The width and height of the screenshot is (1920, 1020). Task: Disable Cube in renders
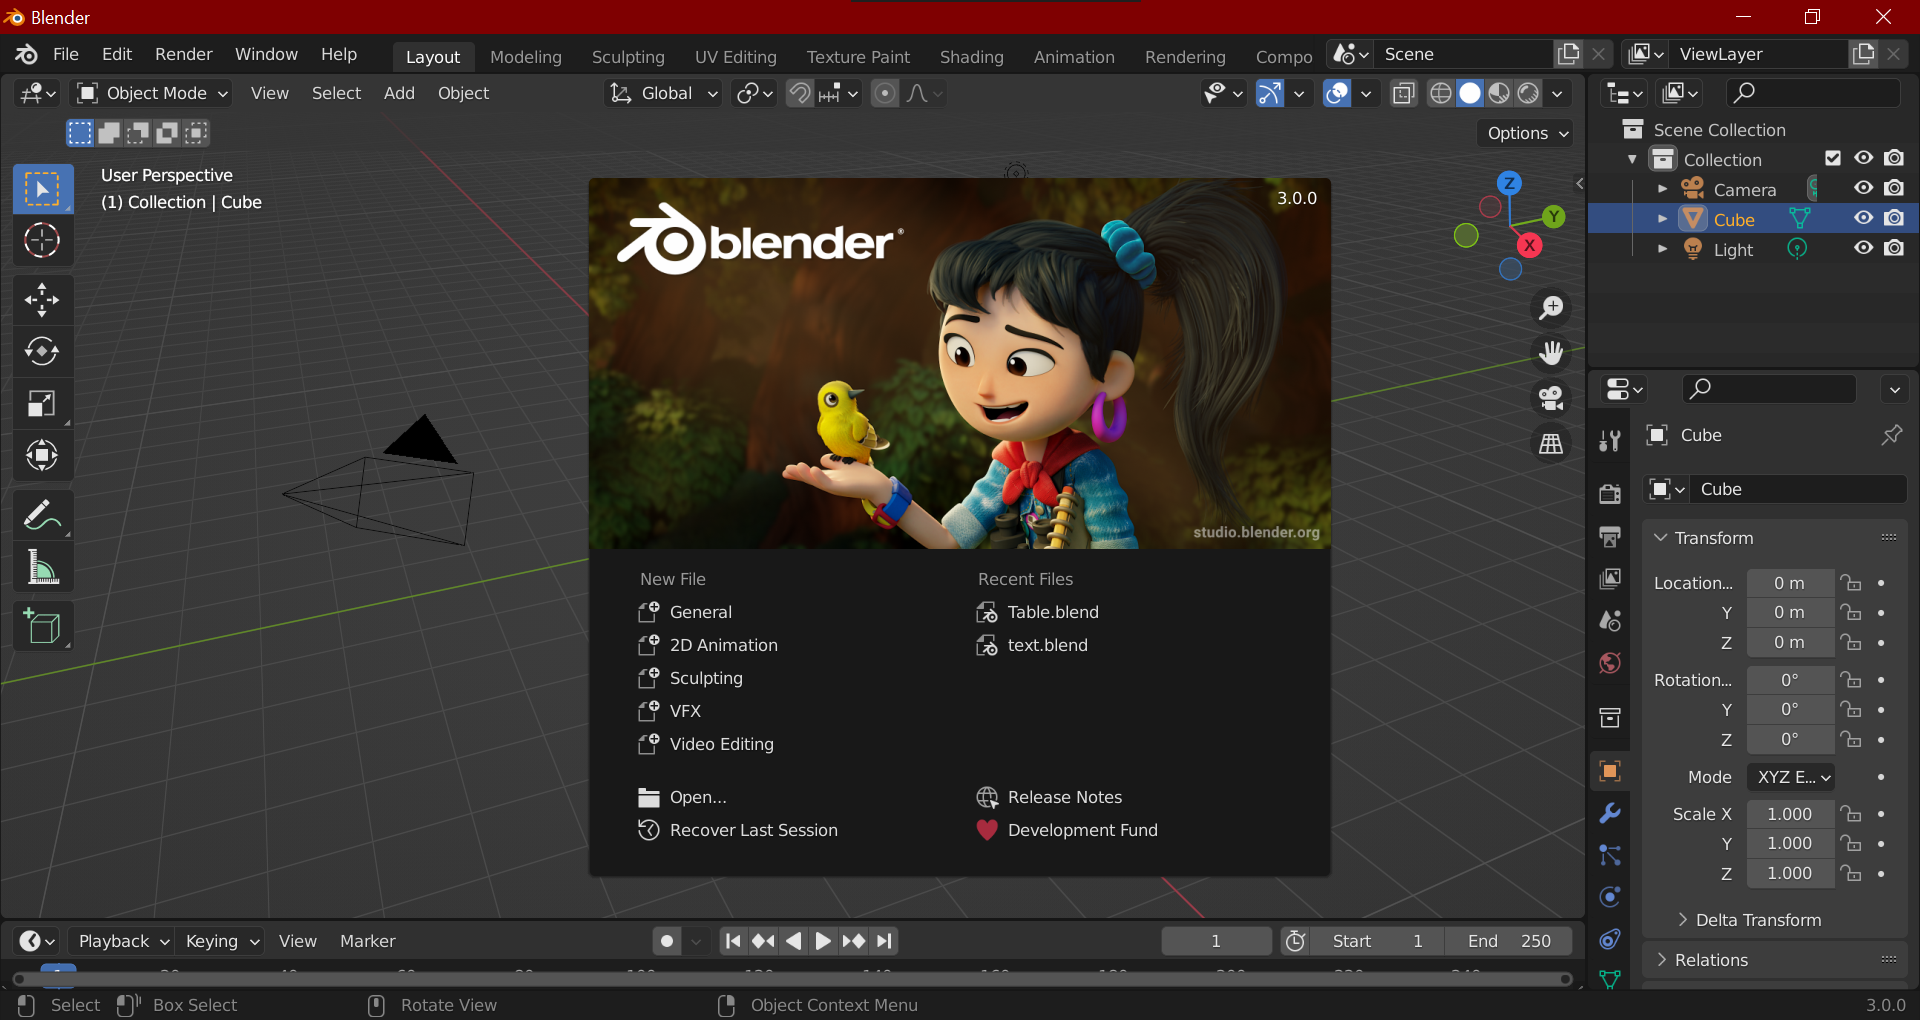click(1894, 218)
